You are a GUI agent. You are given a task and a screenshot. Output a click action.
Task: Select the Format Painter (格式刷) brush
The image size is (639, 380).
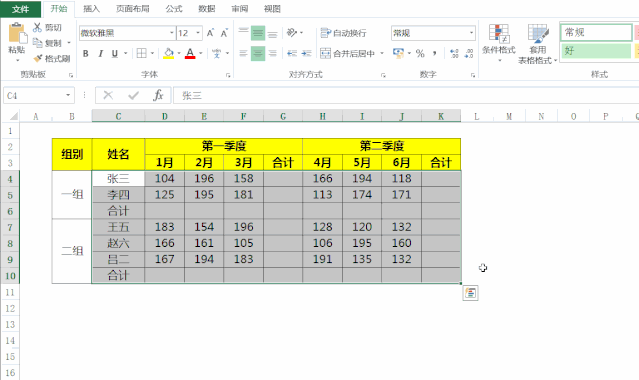37,58
